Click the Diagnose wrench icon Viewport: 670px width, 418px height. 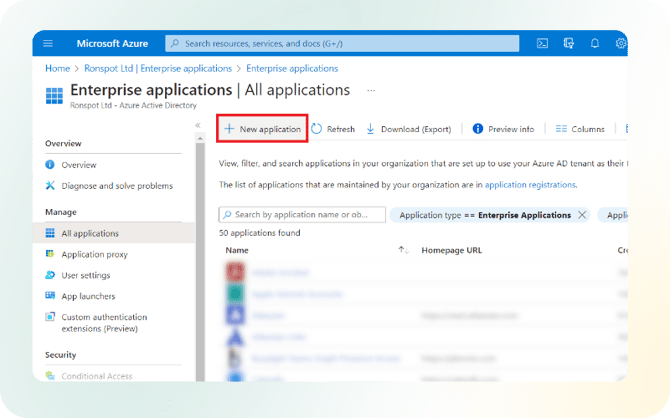coord(50,185)
